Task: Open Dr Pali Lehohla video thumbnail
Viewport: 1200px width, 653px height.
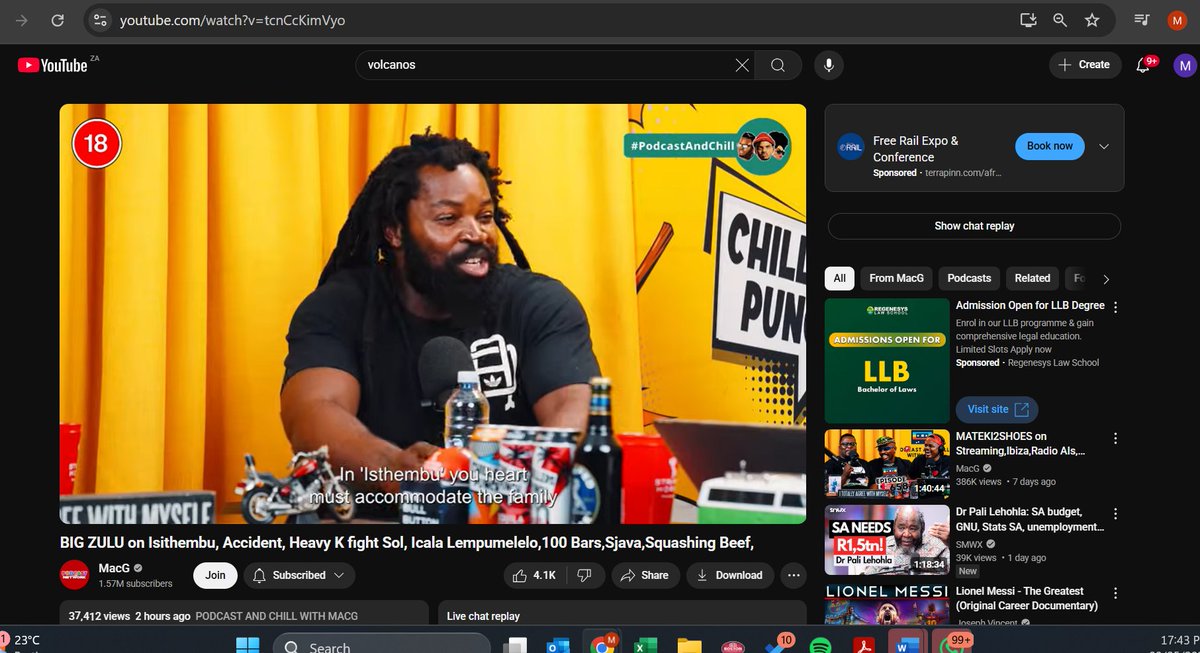Action: (887, 540)
